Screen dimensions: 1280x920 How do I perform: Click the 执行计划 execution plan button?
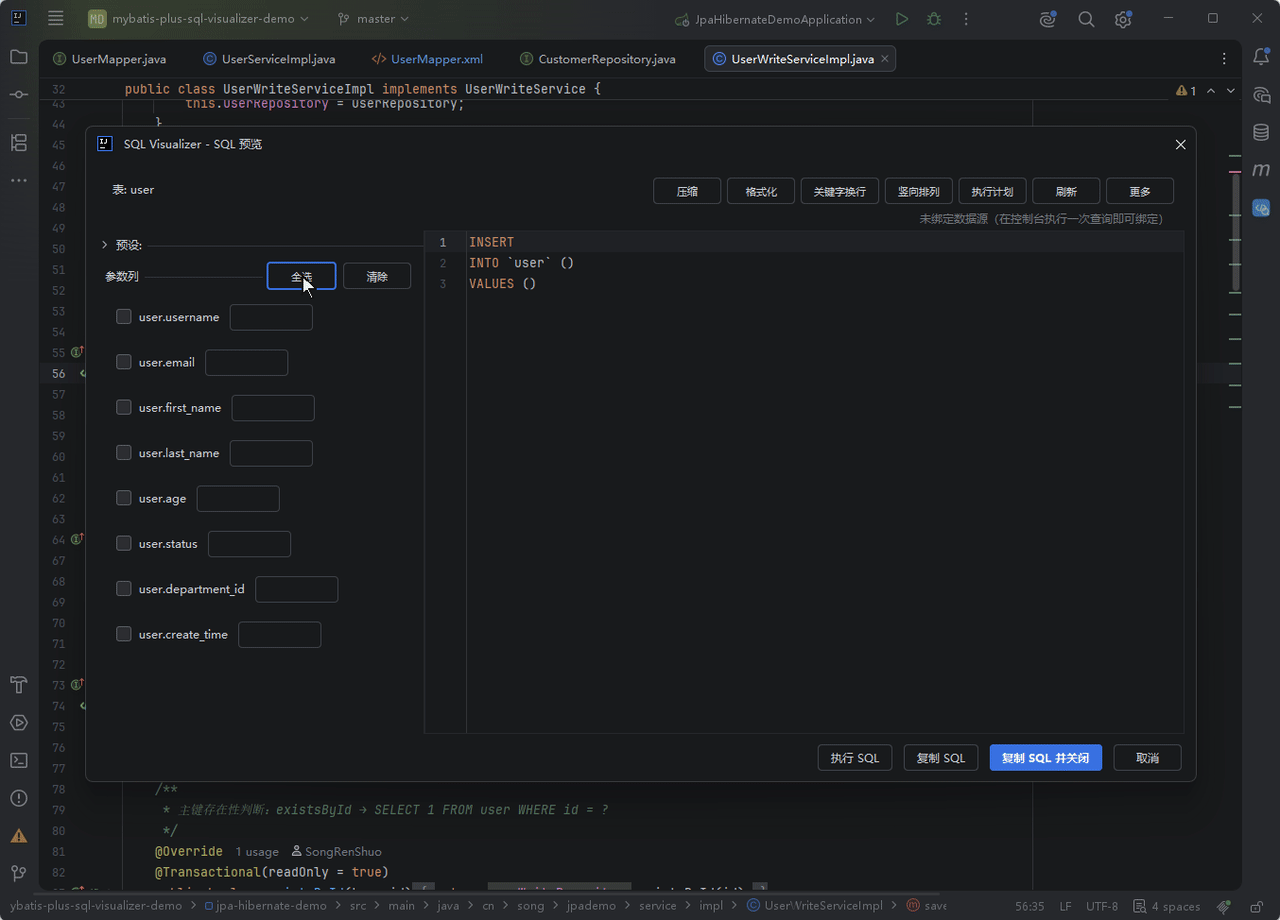pyautogui.click(x=993, y=191)
